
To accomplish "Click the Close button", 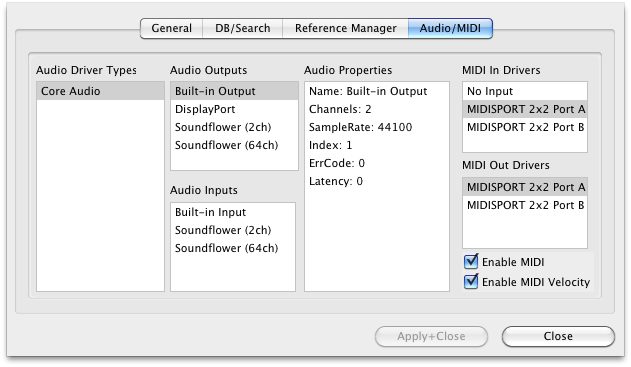I will 558,336.
